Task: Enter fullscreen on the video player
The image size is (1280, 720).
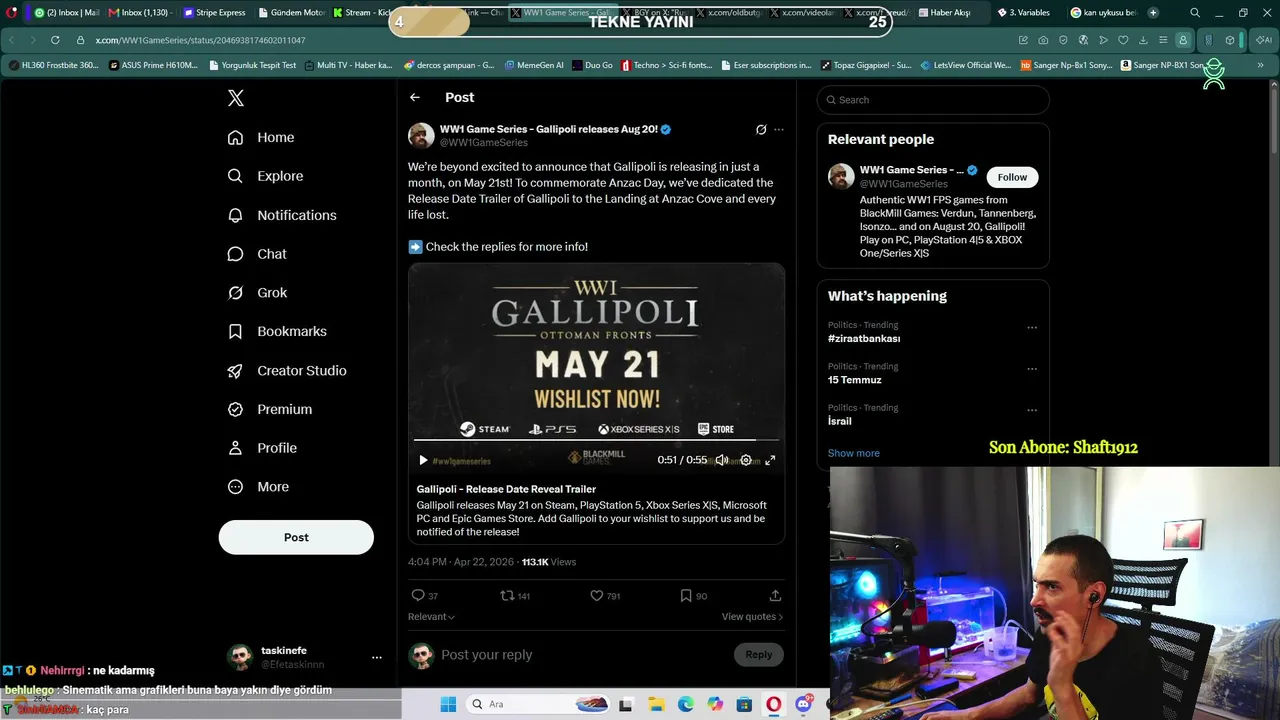Action: tap(770, 460)
